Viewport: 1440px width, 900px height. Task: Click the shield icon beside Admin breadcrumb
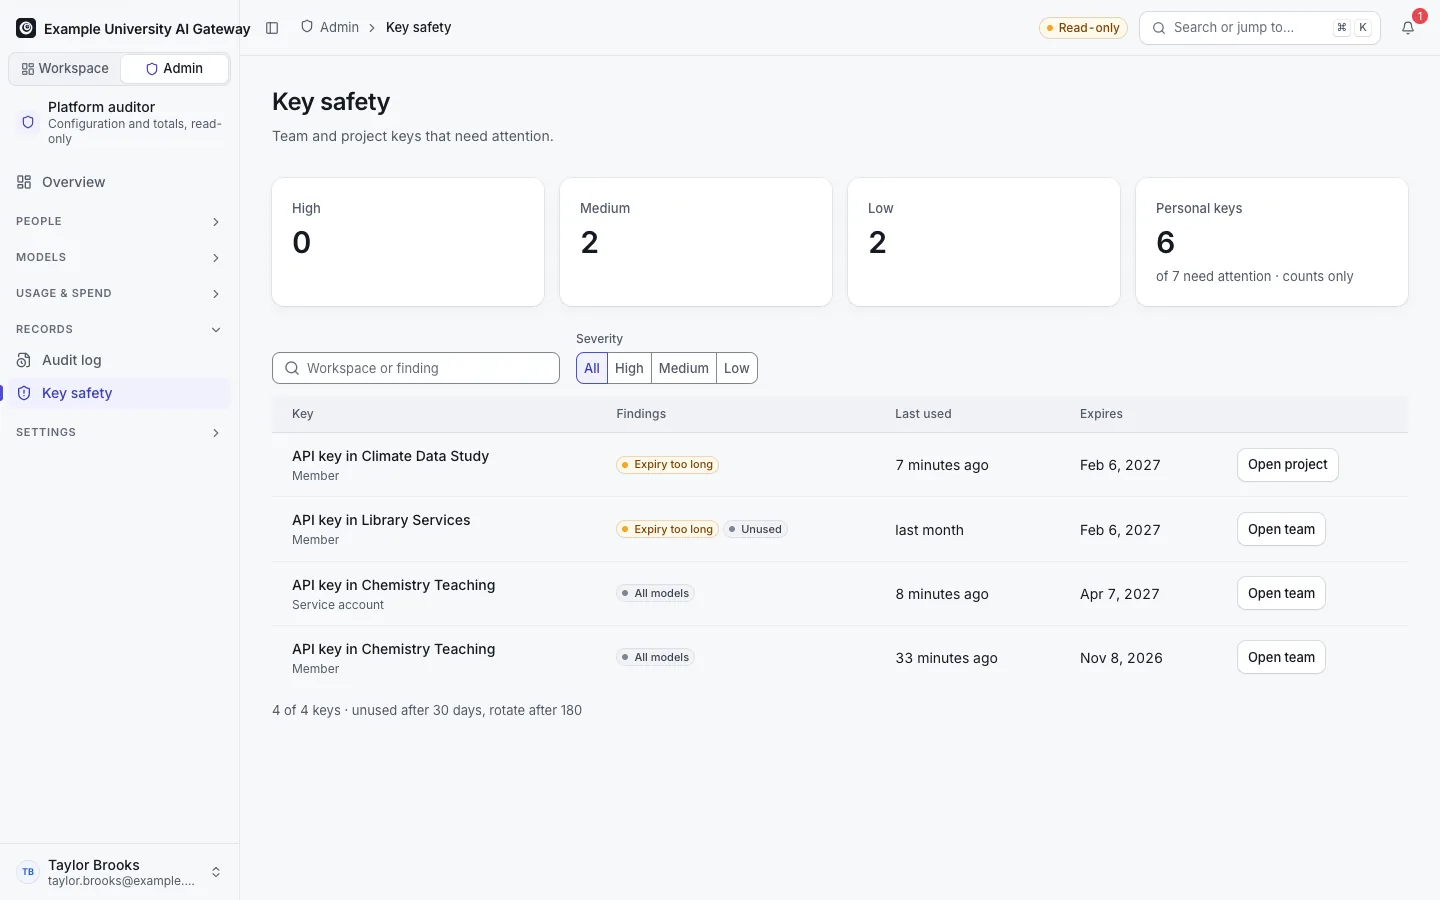(x=307, y=27)
